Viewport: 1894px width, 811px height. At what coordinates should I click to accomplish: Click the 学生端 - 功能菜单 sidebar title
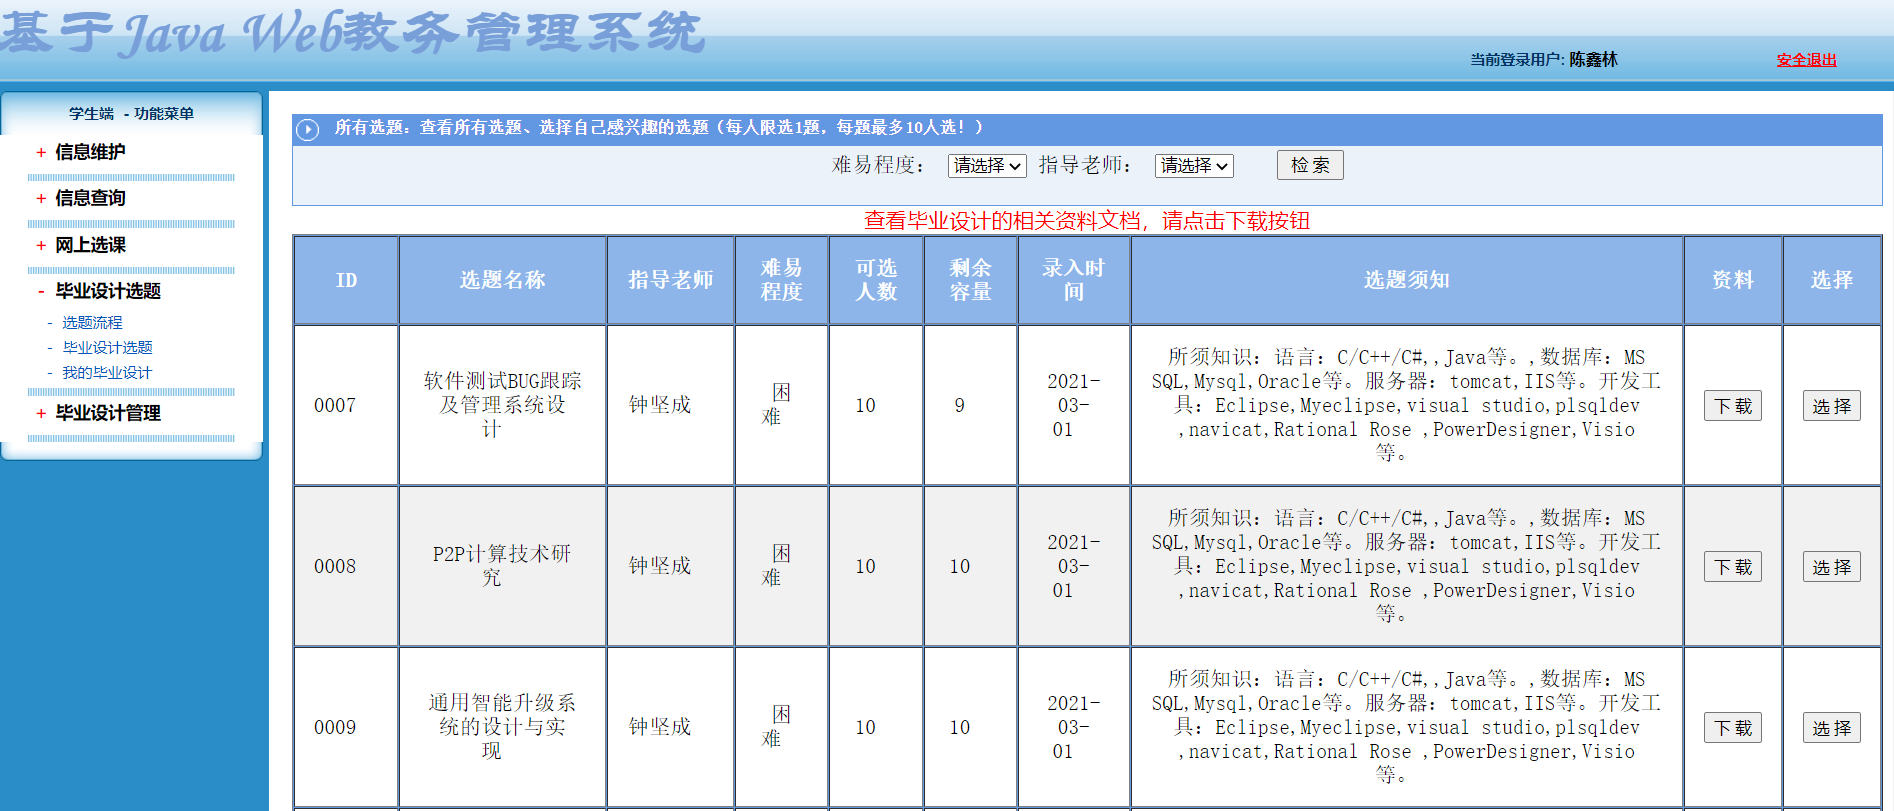131,114
